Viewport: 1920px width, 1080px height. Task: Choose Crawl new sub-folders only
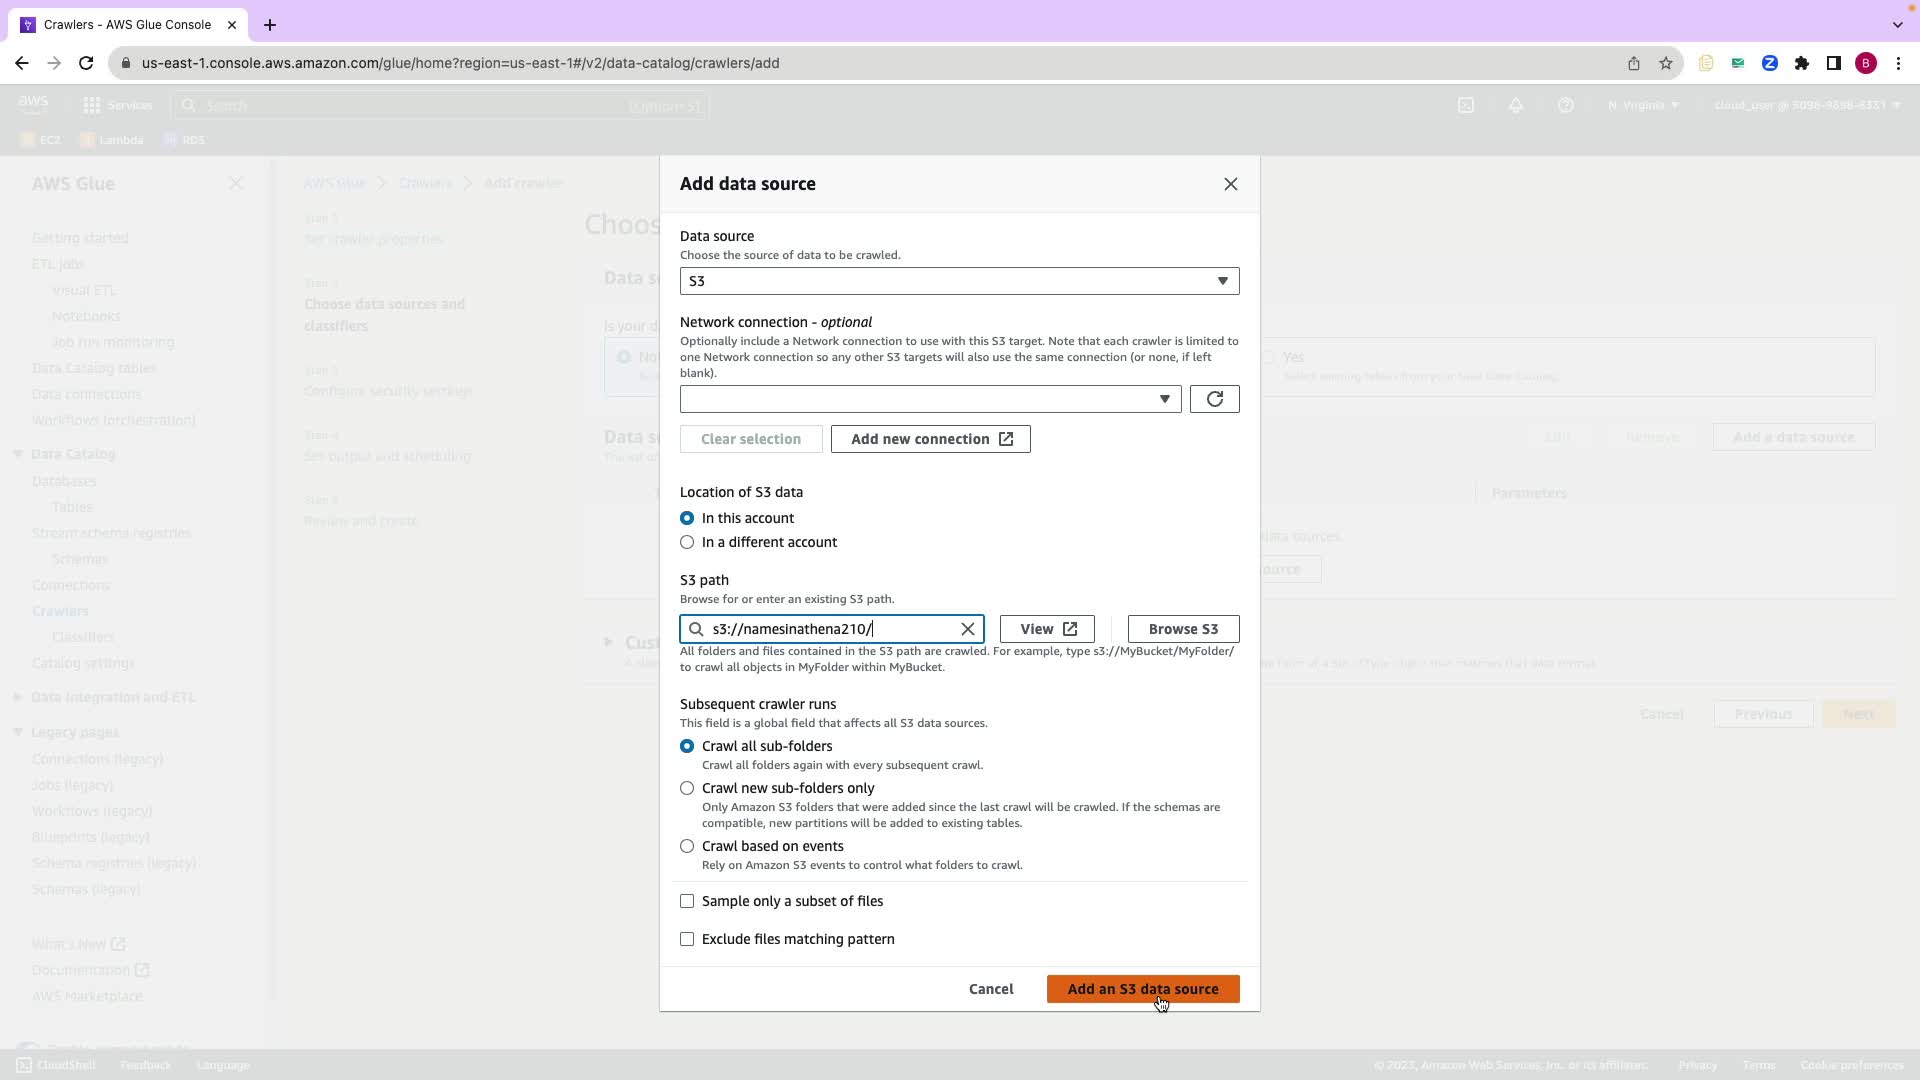(x=687, y=788)
